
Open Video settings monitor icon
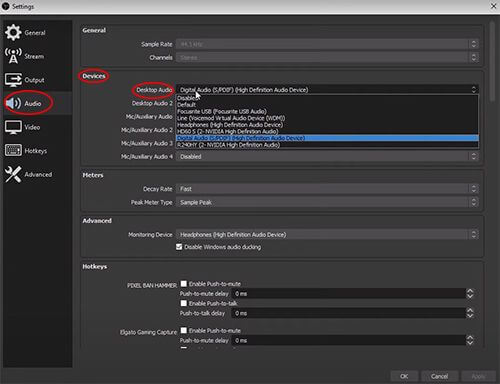(x=13, y=127)
